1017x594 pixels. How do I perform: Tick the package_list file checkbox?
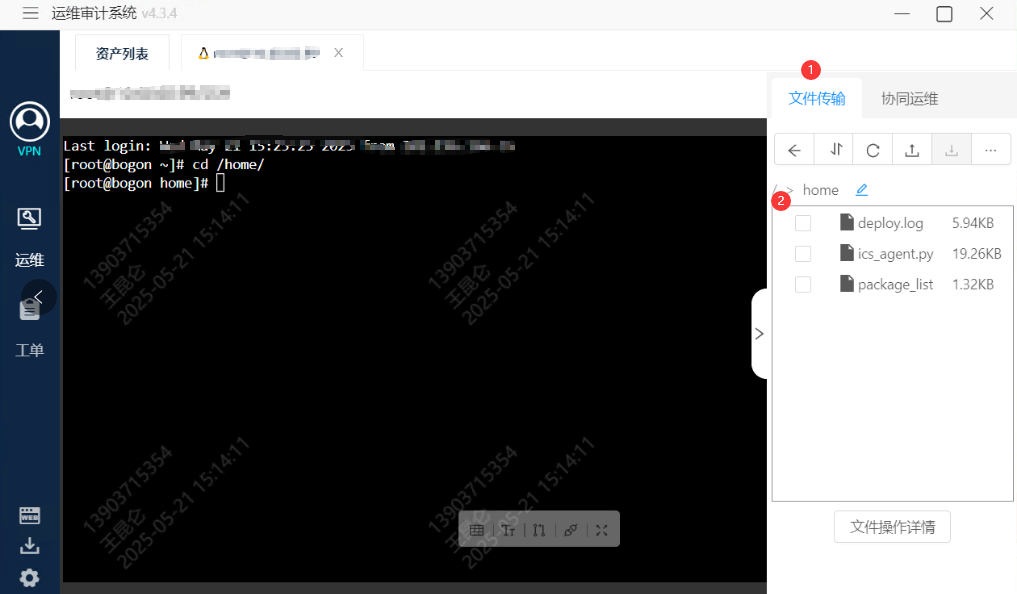click(803, 285)
